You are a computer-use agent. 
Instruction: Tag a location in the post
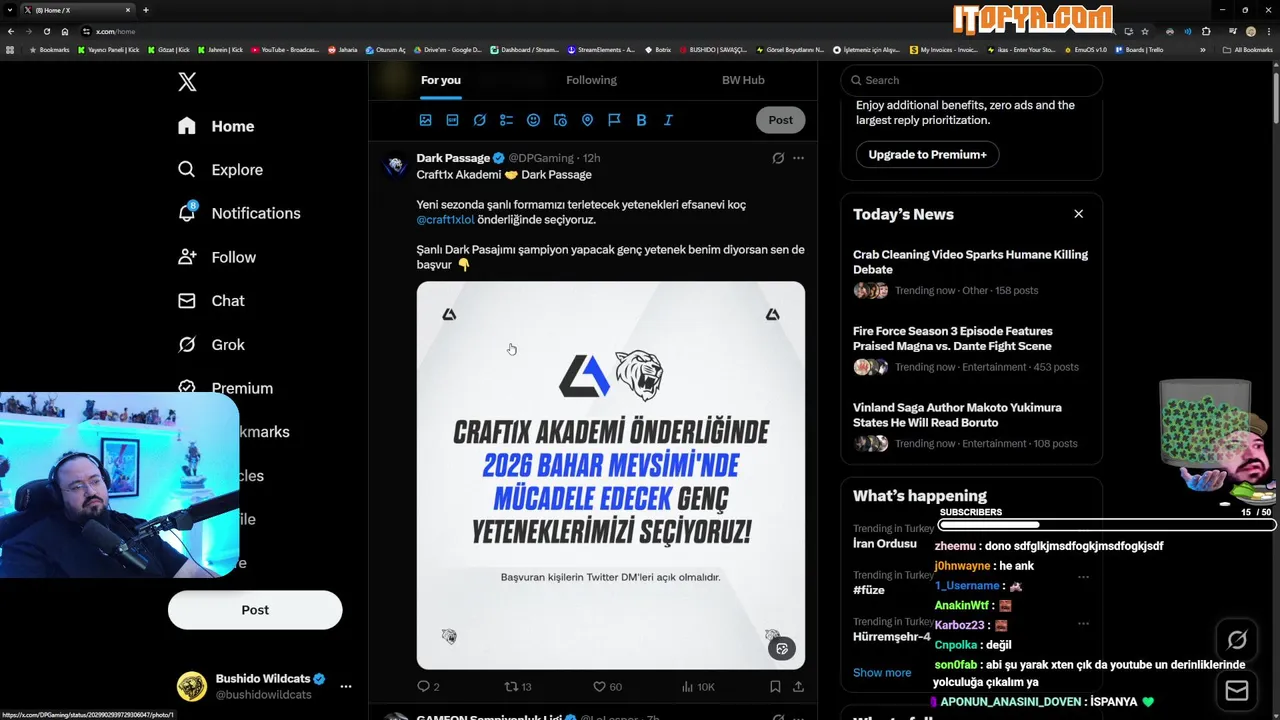pyautogui.click(x=587, y=120)
